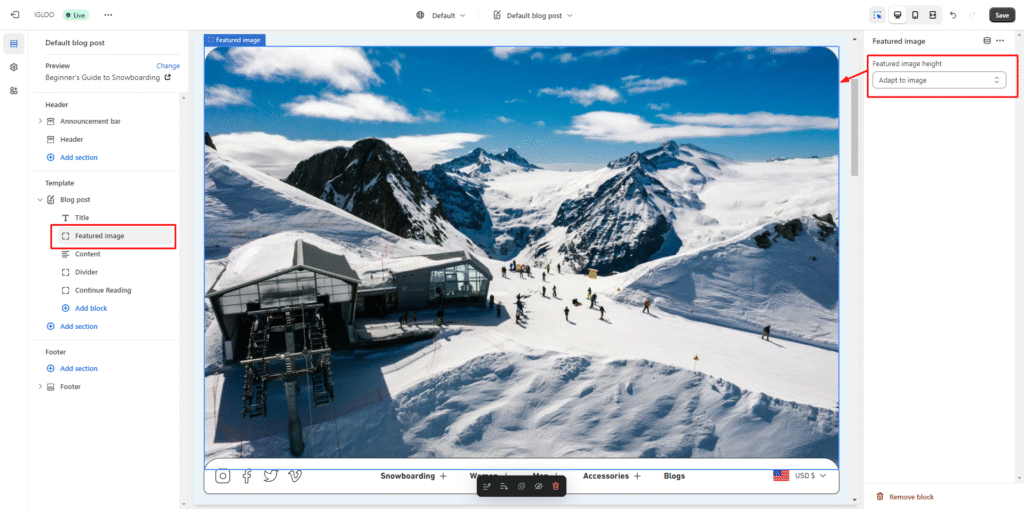Screen dimensions: 1024x509
Task: Click the dynamic source database icon
Action: click(987, 41)
